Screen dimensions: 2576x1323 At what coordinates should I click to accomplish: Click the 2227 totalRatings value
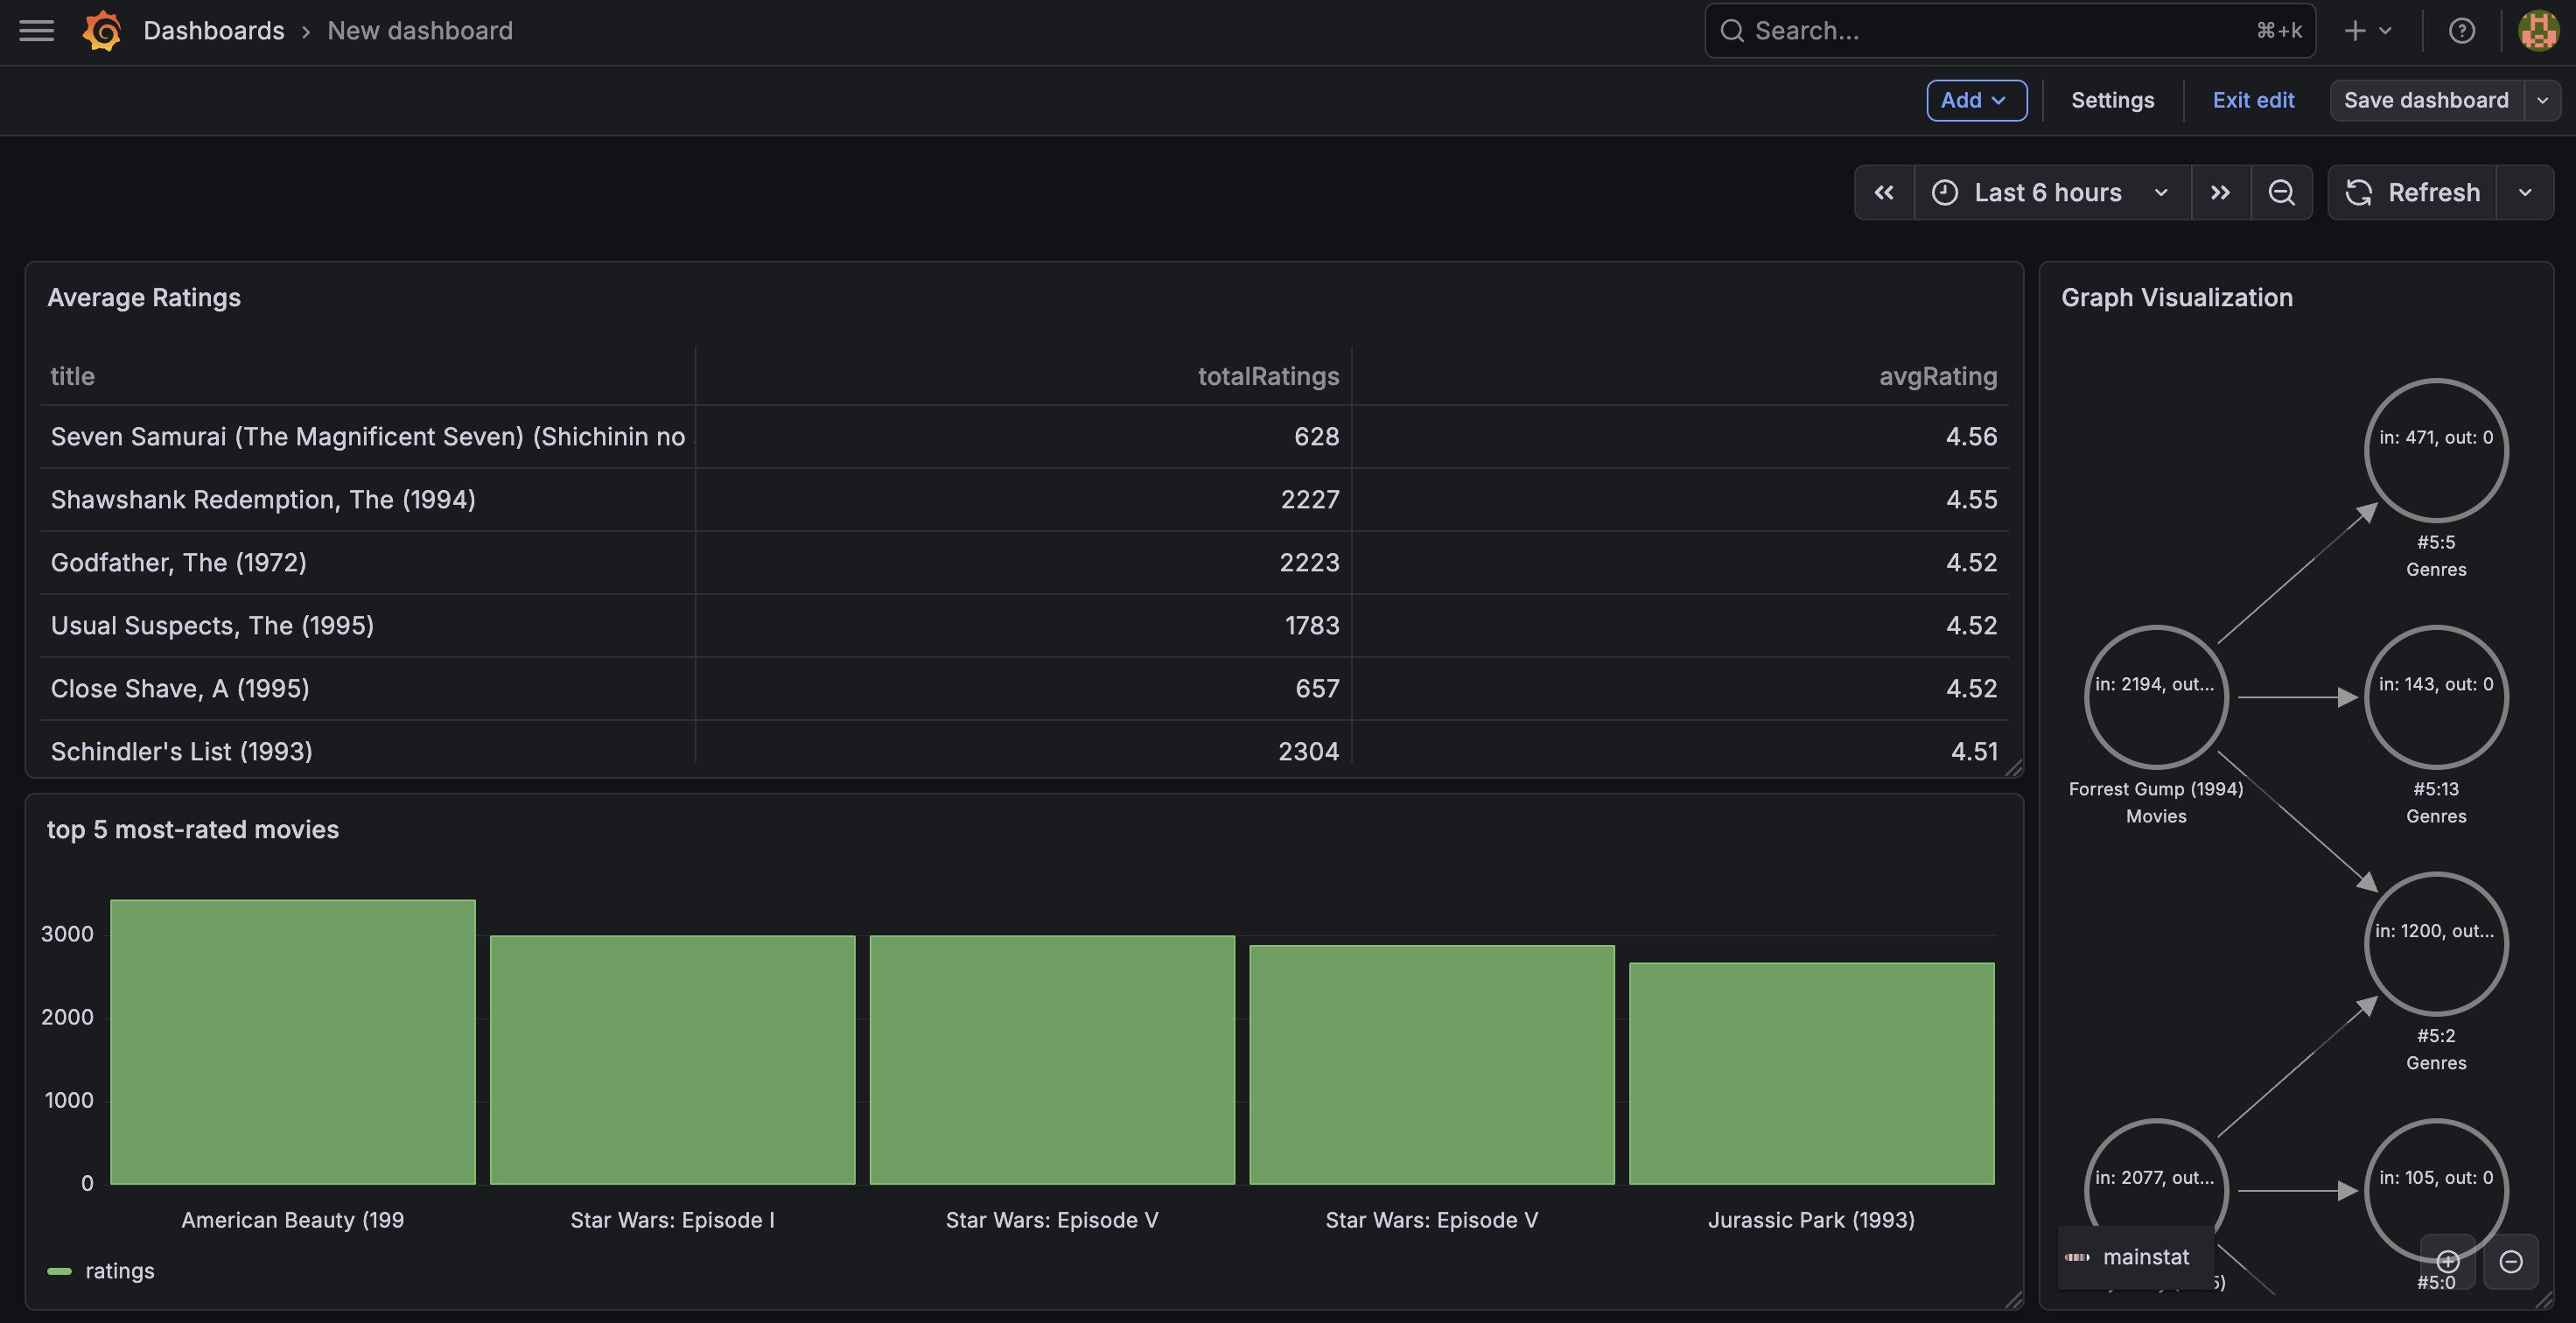pos(1310,499)
